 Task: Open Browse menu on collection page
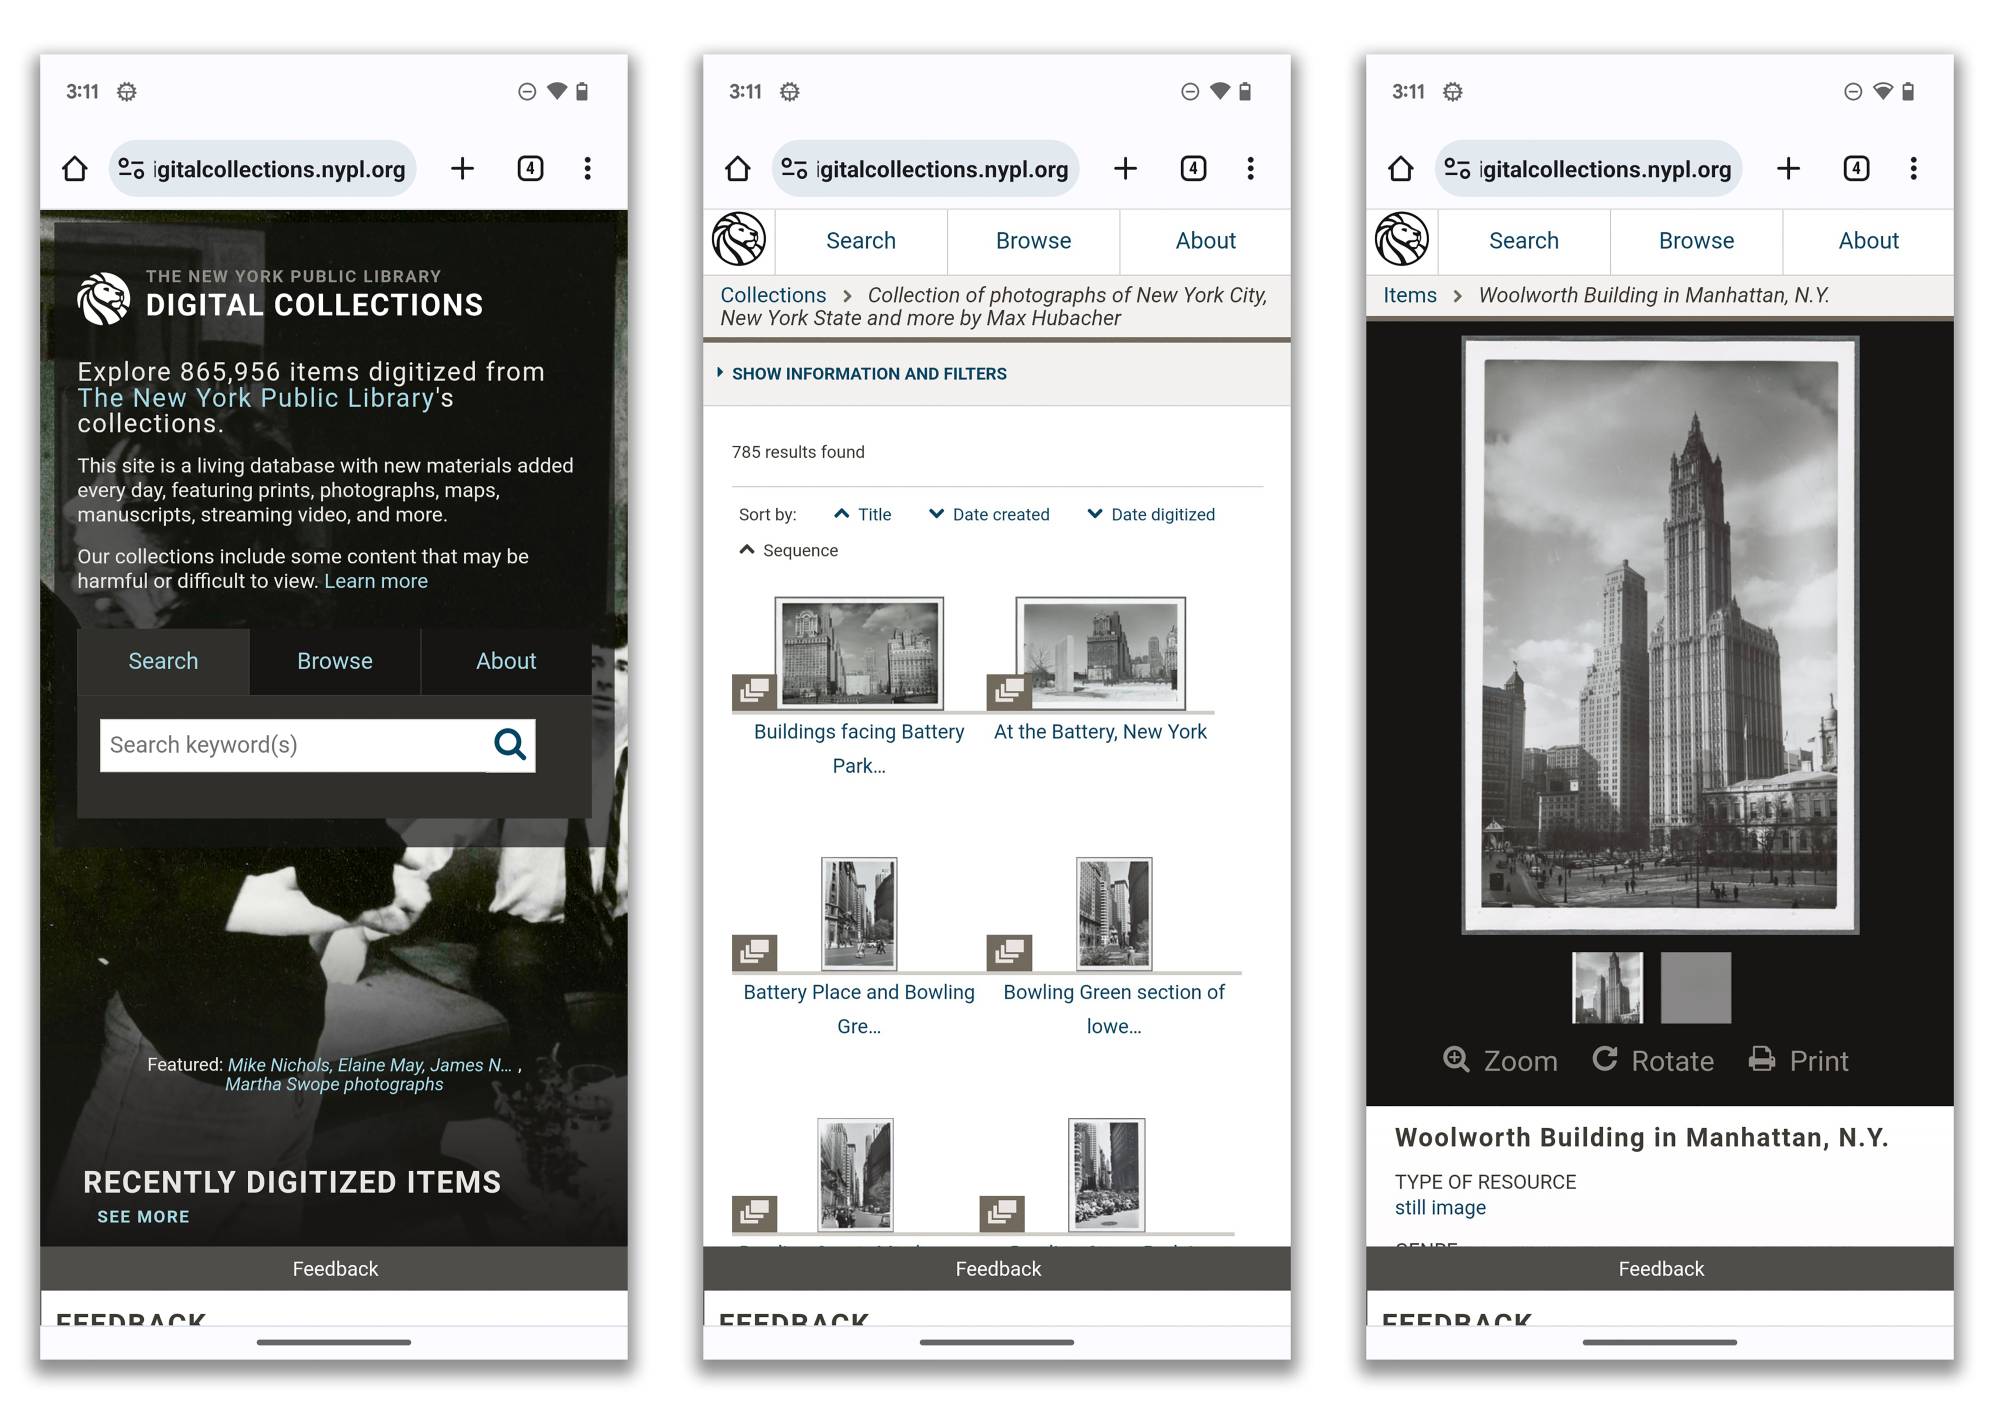1033,241
